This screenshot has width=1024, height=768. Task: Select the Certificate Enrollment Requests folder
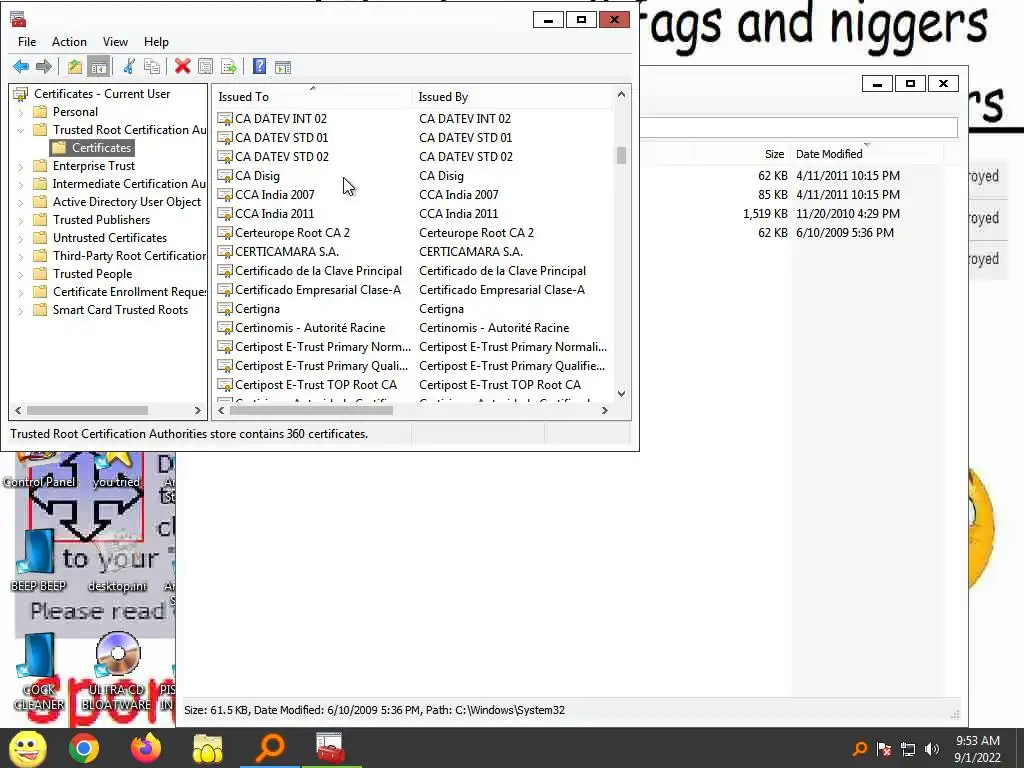(129, 292)
